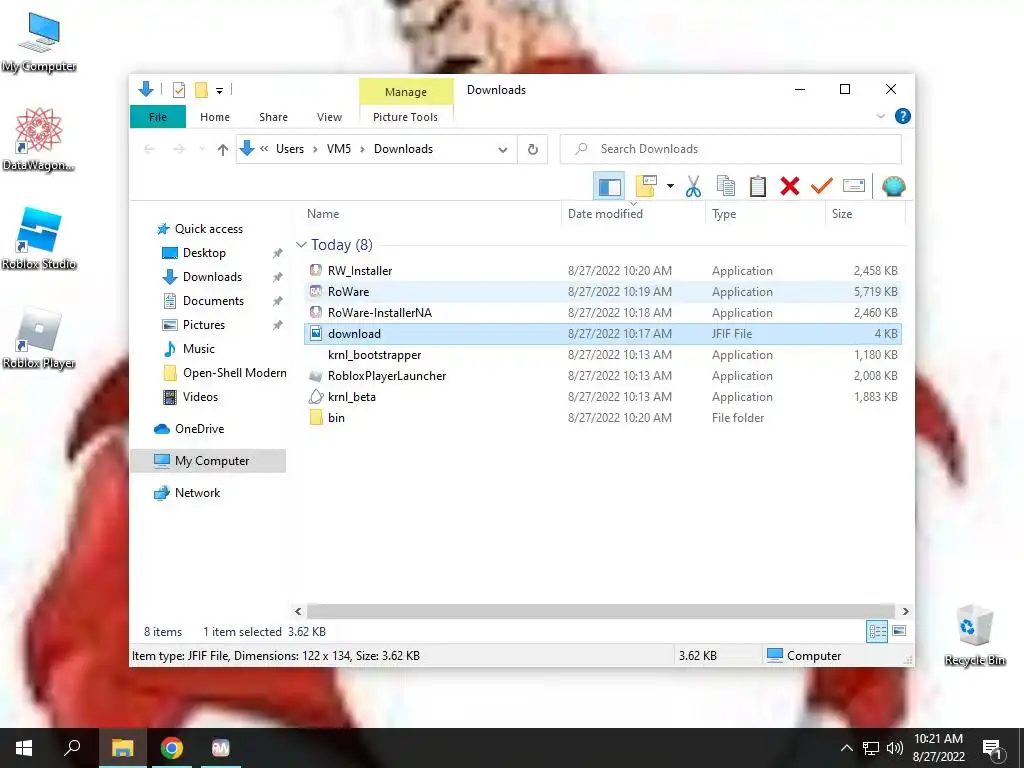
Task: Click the taskbar search magnifier
Action: [x=72, y=748]
